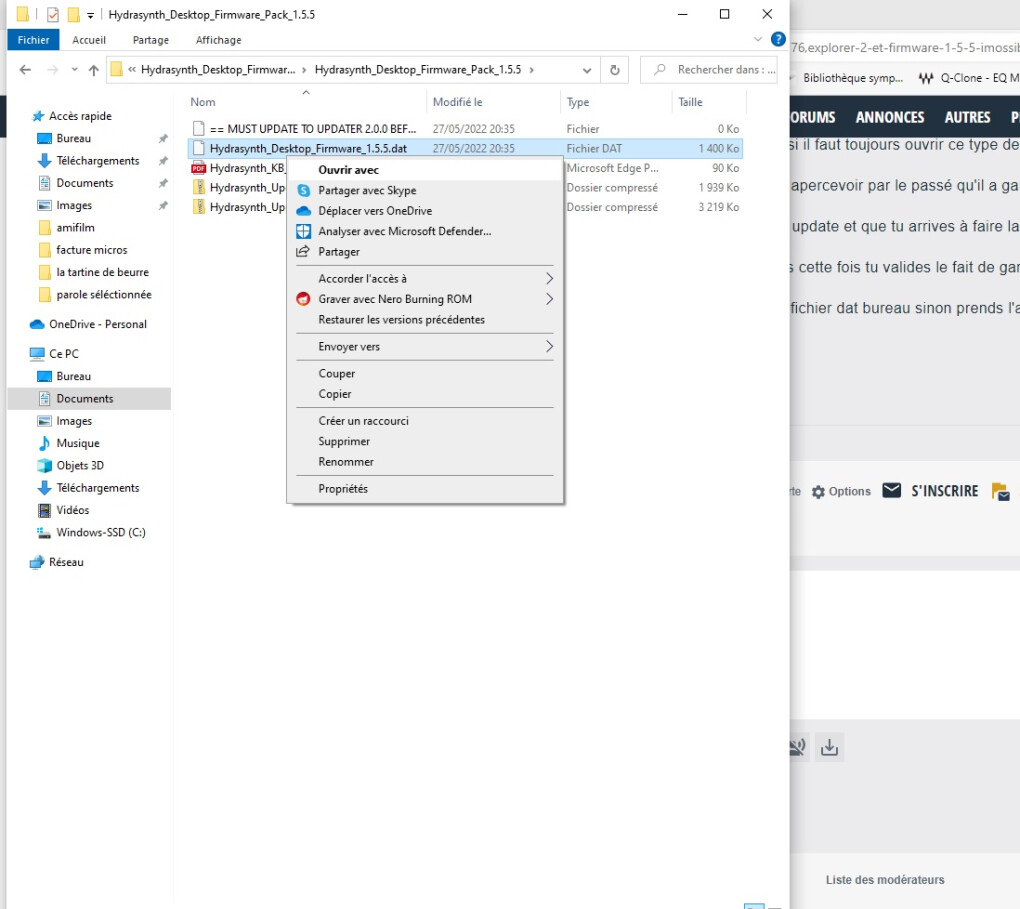Click the Microsoft Defender shield icon
This screenshot has width=1020, height=909.
tap(303, 231)
